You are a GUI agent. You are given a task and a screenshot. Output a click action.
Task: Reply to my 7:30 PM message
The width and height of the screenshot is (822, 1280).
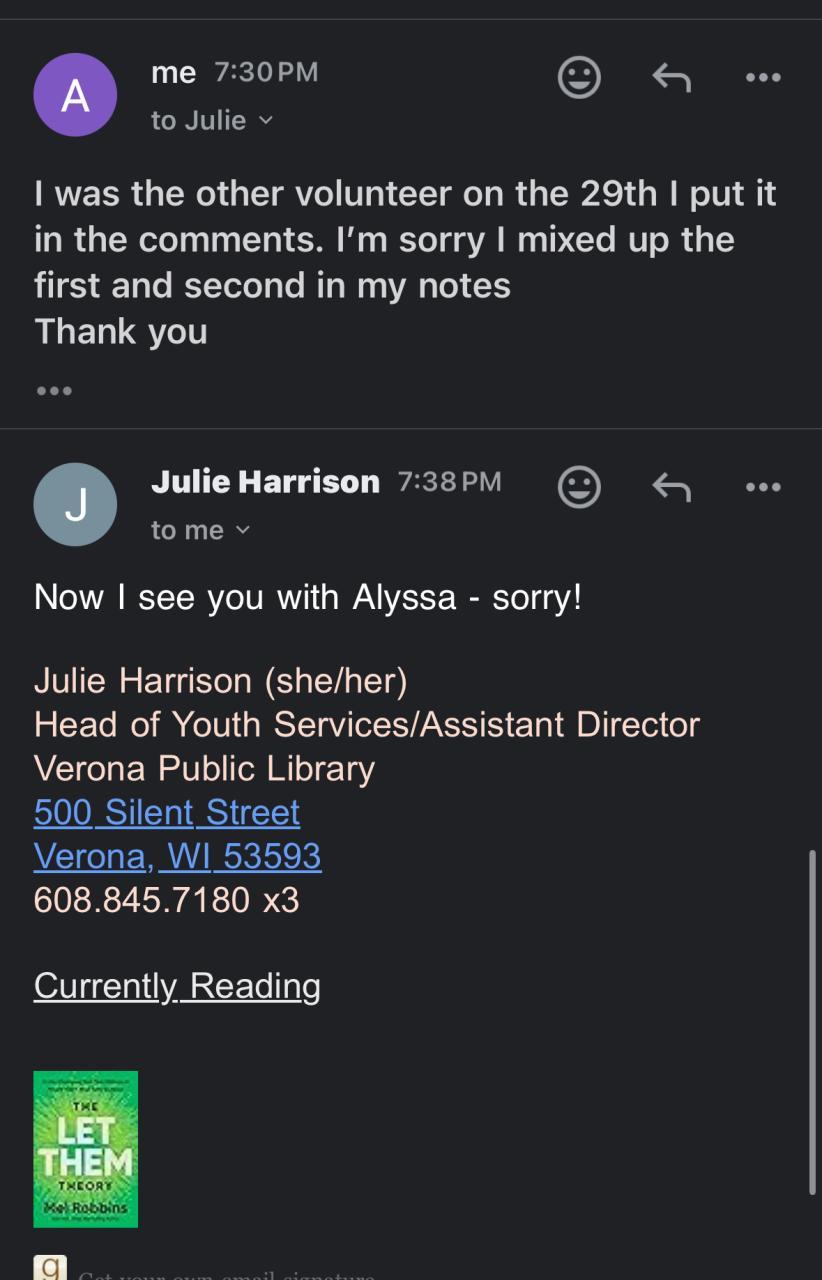(671, 77)
